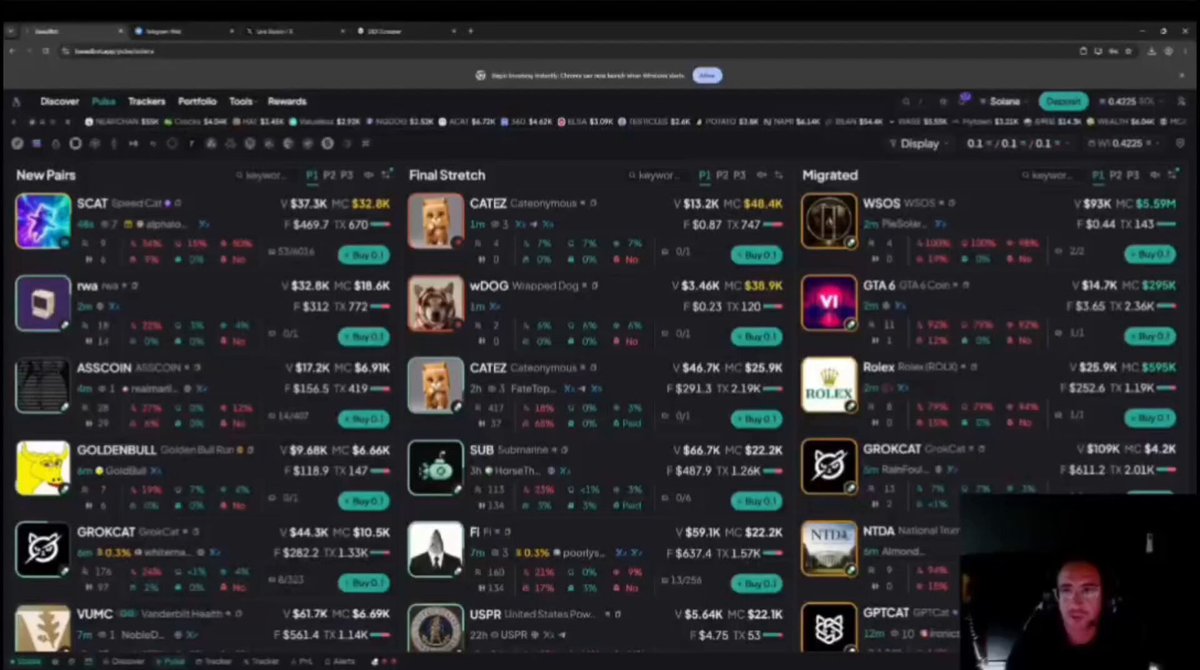Open the Final Stretch column filter settings icon

[780, 175]
